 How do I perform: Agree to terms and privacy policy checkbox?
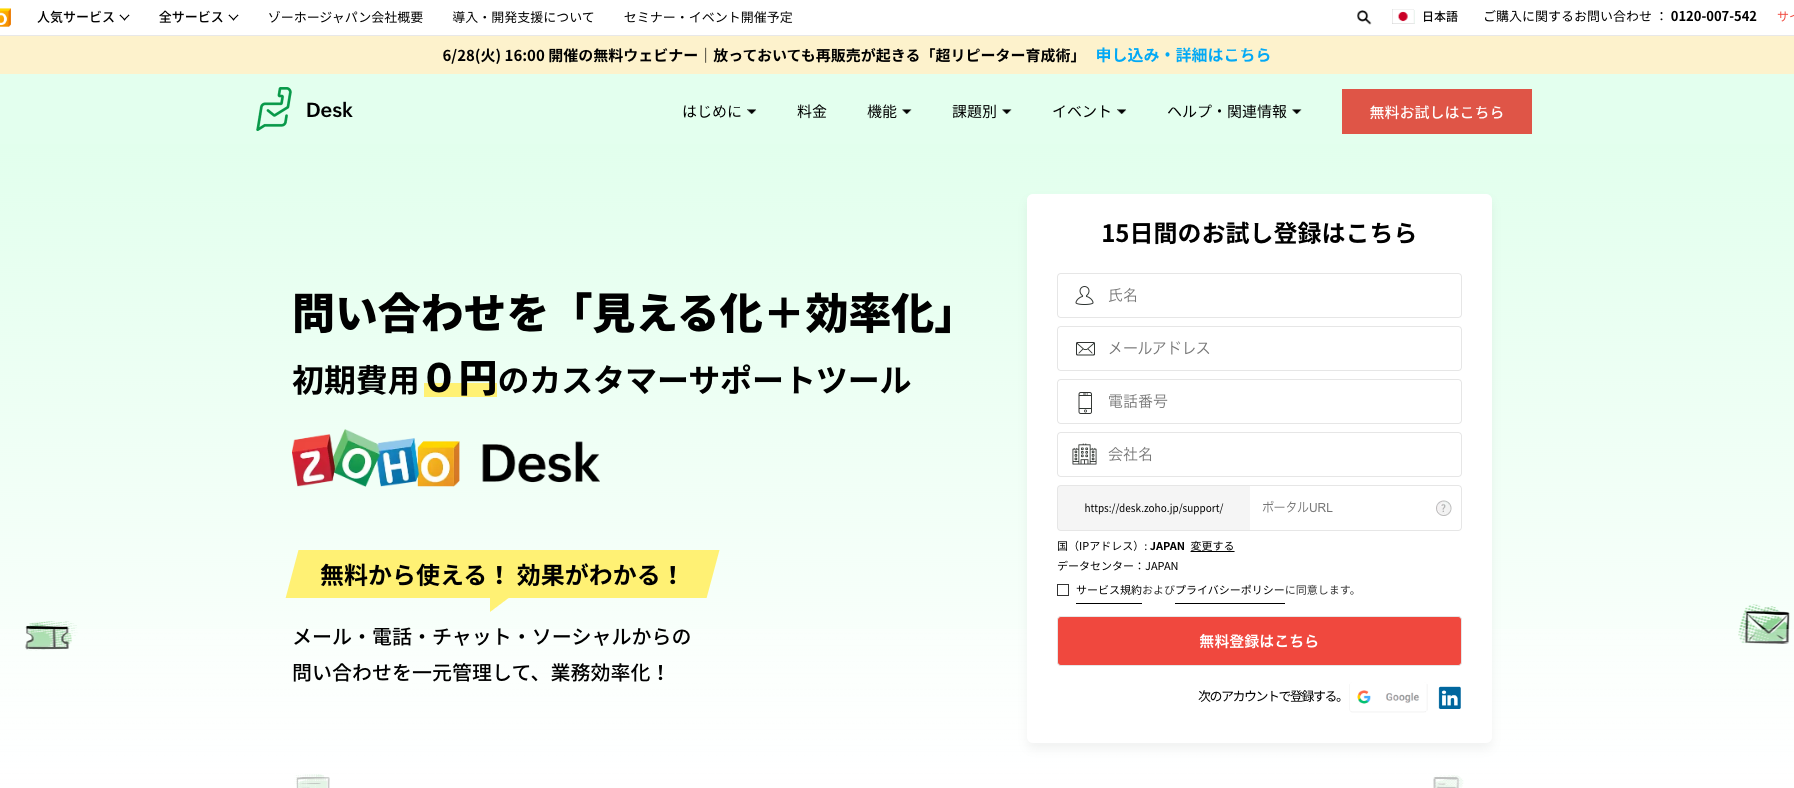point(1063,590)
